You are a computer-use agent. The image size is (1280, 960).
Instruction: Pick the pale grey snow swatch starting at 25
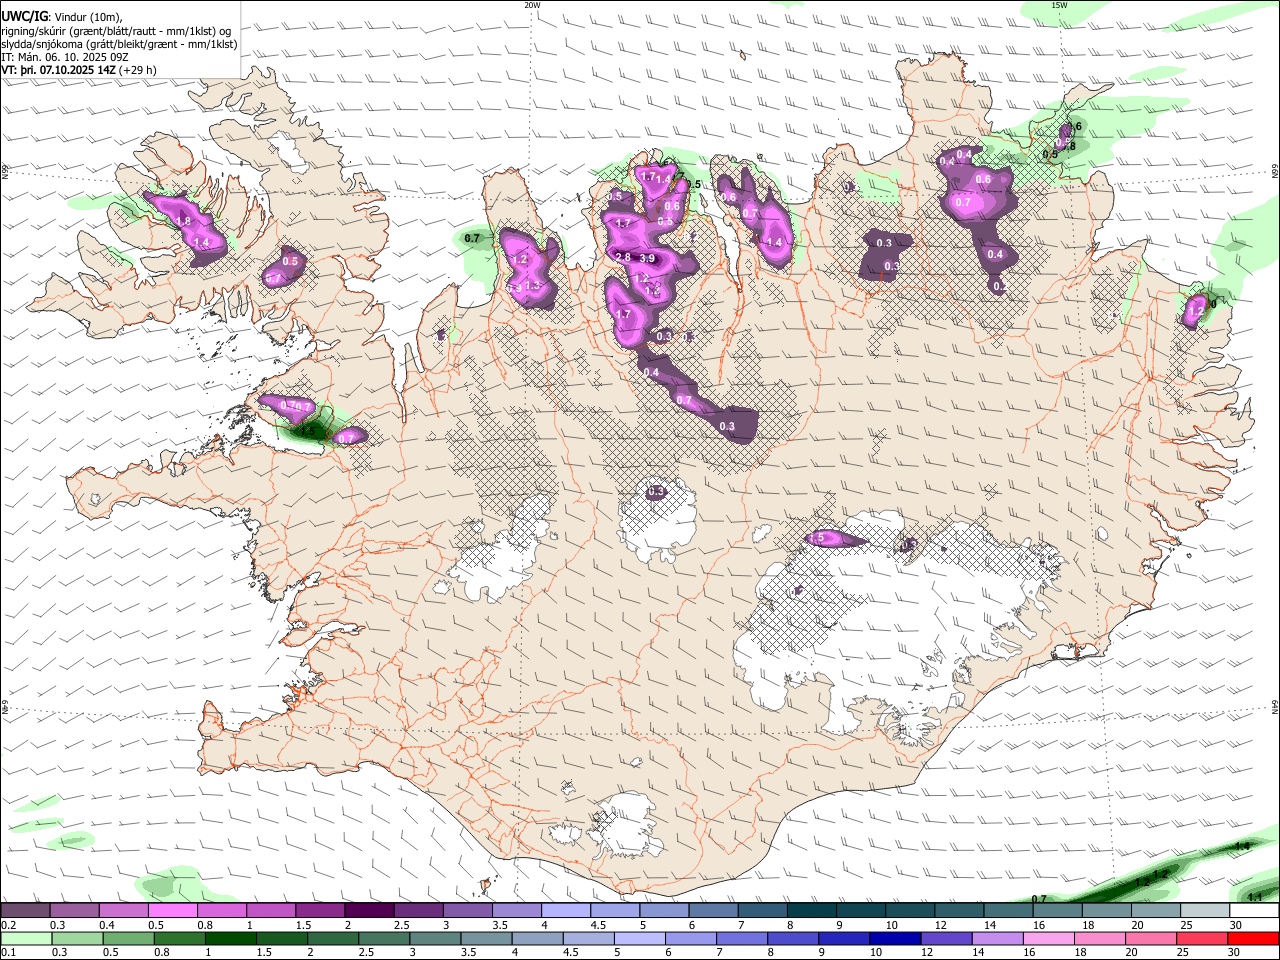tap(1204, 911)
